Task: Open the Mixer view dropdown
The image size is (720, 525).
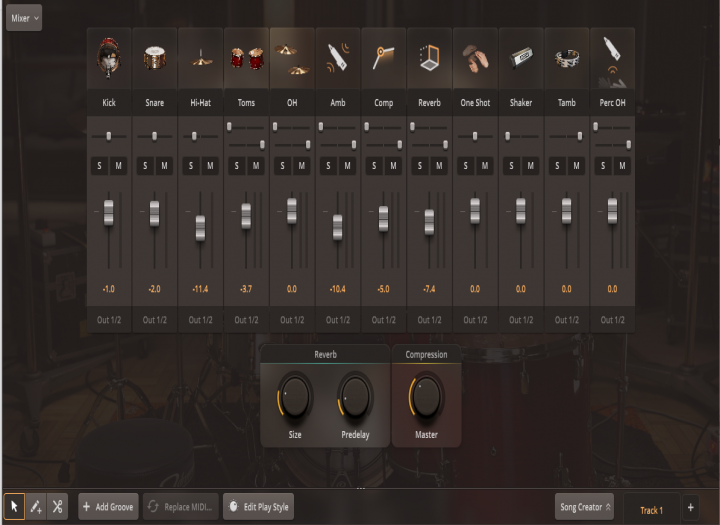Action: (24, 18)
